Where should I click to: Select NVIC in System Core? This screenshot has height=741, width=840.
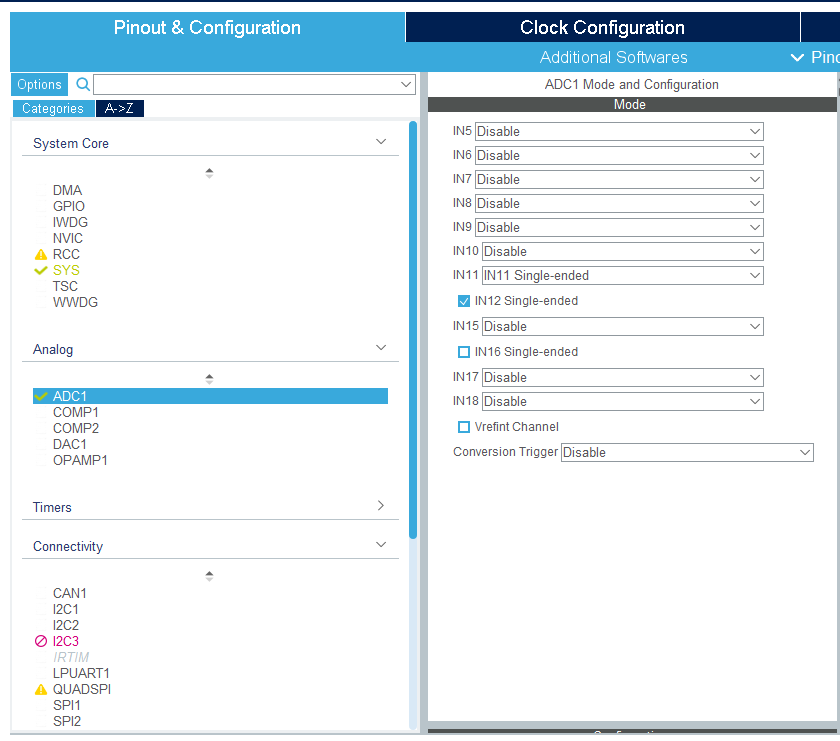point(68,238)
